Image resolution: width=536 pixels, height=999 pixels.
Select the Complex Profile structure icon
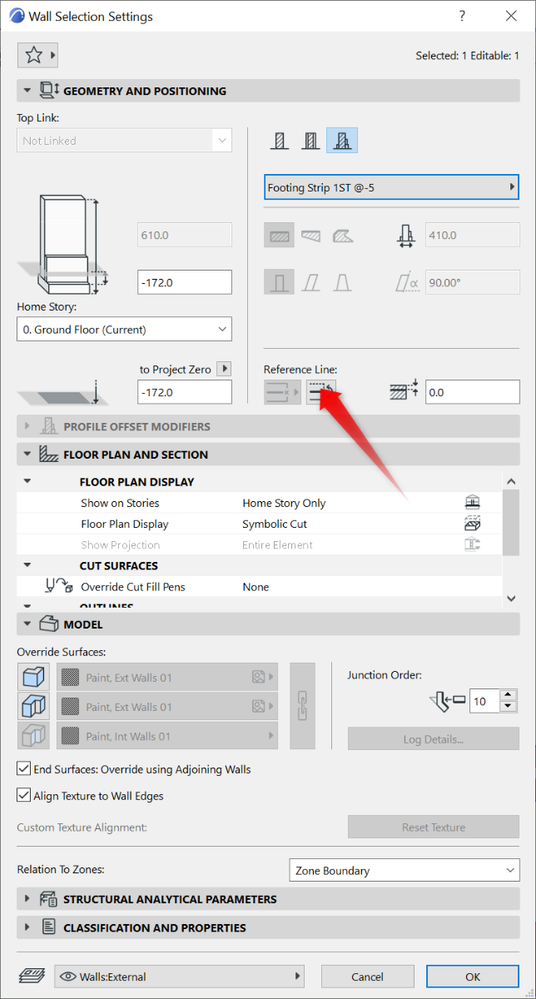pyautogui.click(x=342, y=140)
